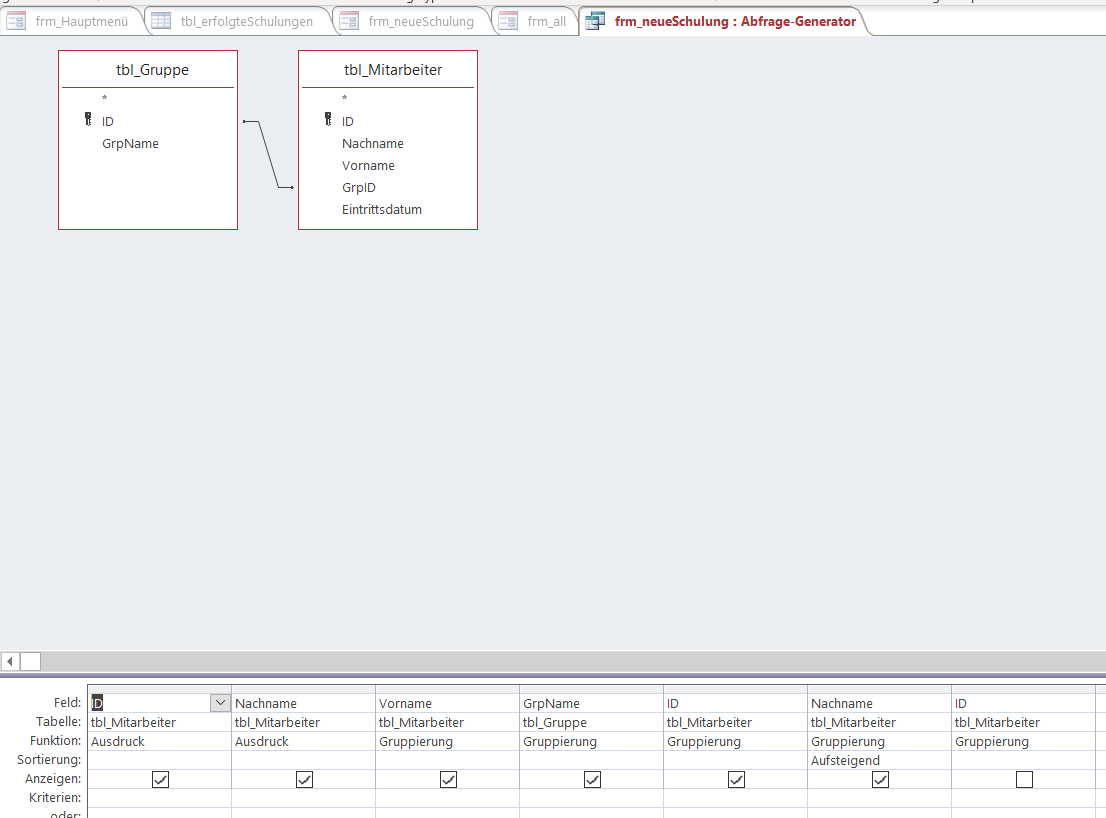The image size is (1106, 818).
Task: Select the GrpID field in tbl_Mitarbeiter
Action: (x=358, y=188)
